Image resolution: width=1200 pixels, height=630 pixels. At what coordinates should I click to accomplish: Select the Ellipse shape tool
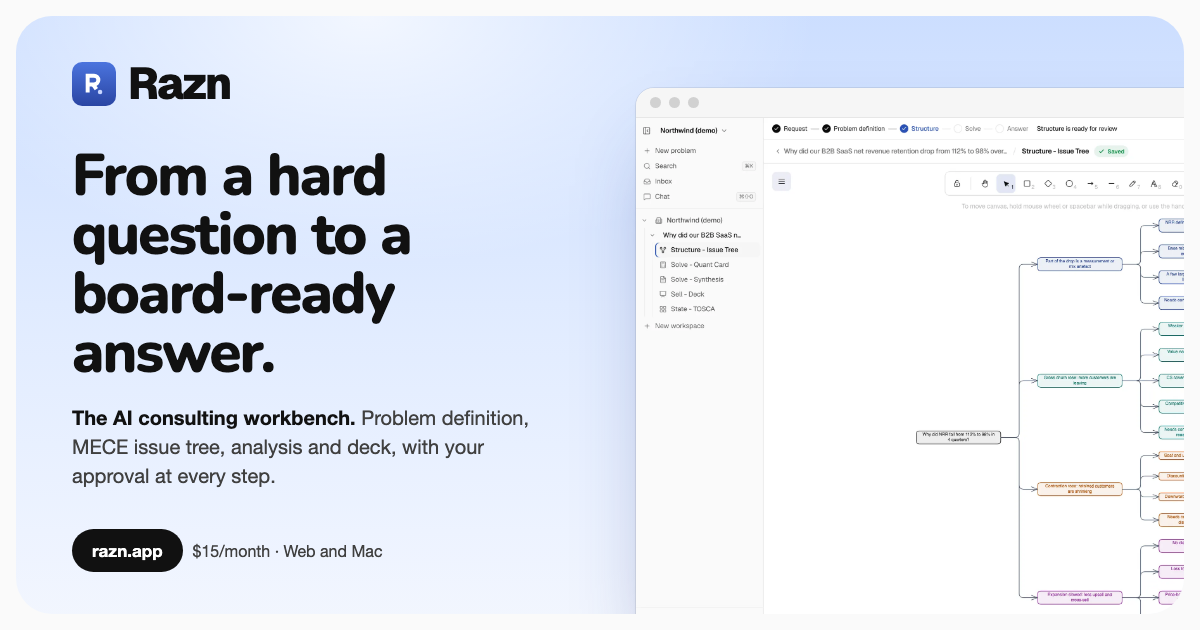1070,183
